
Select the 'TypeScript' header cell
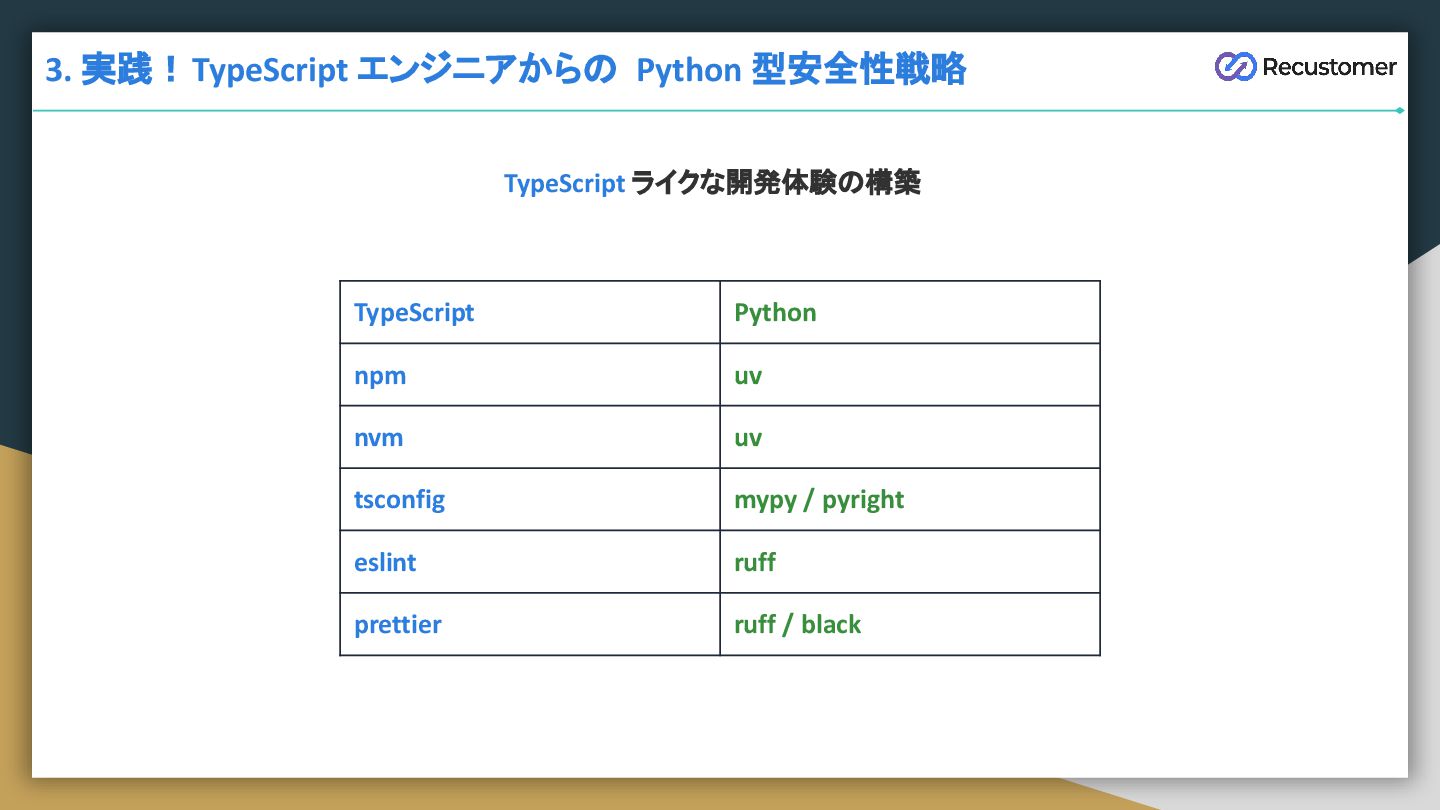pos(530,312)
